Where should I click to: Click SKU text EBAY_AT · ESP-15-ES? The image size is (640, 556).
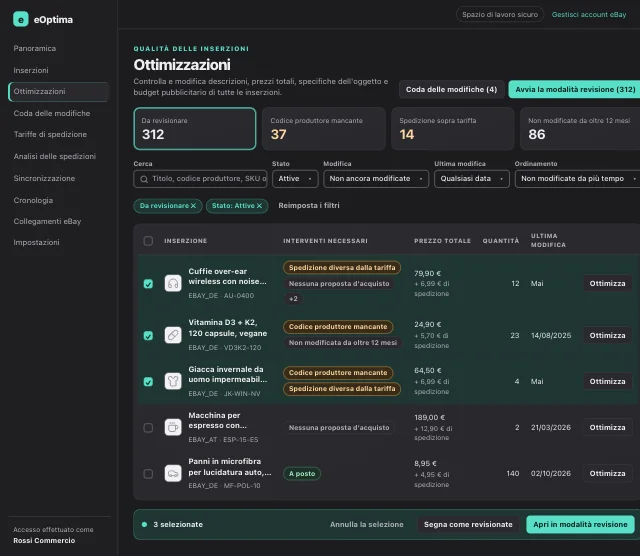[223, 440]
